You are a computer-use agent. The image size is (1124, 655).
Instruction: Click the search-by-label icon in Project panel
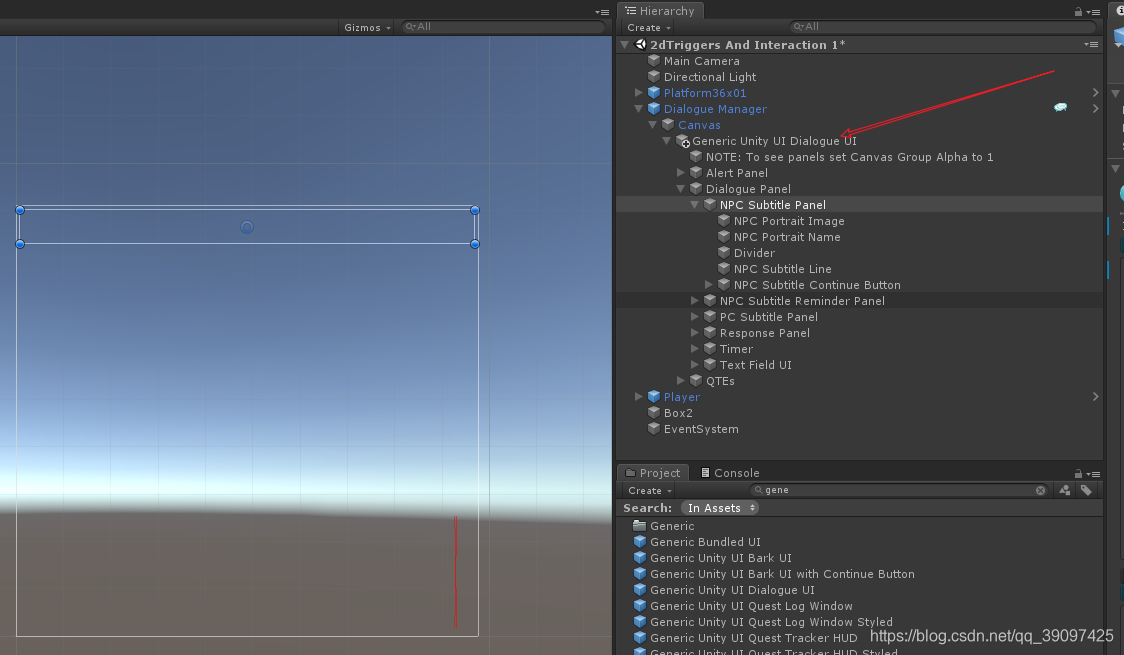[1087, 490]
